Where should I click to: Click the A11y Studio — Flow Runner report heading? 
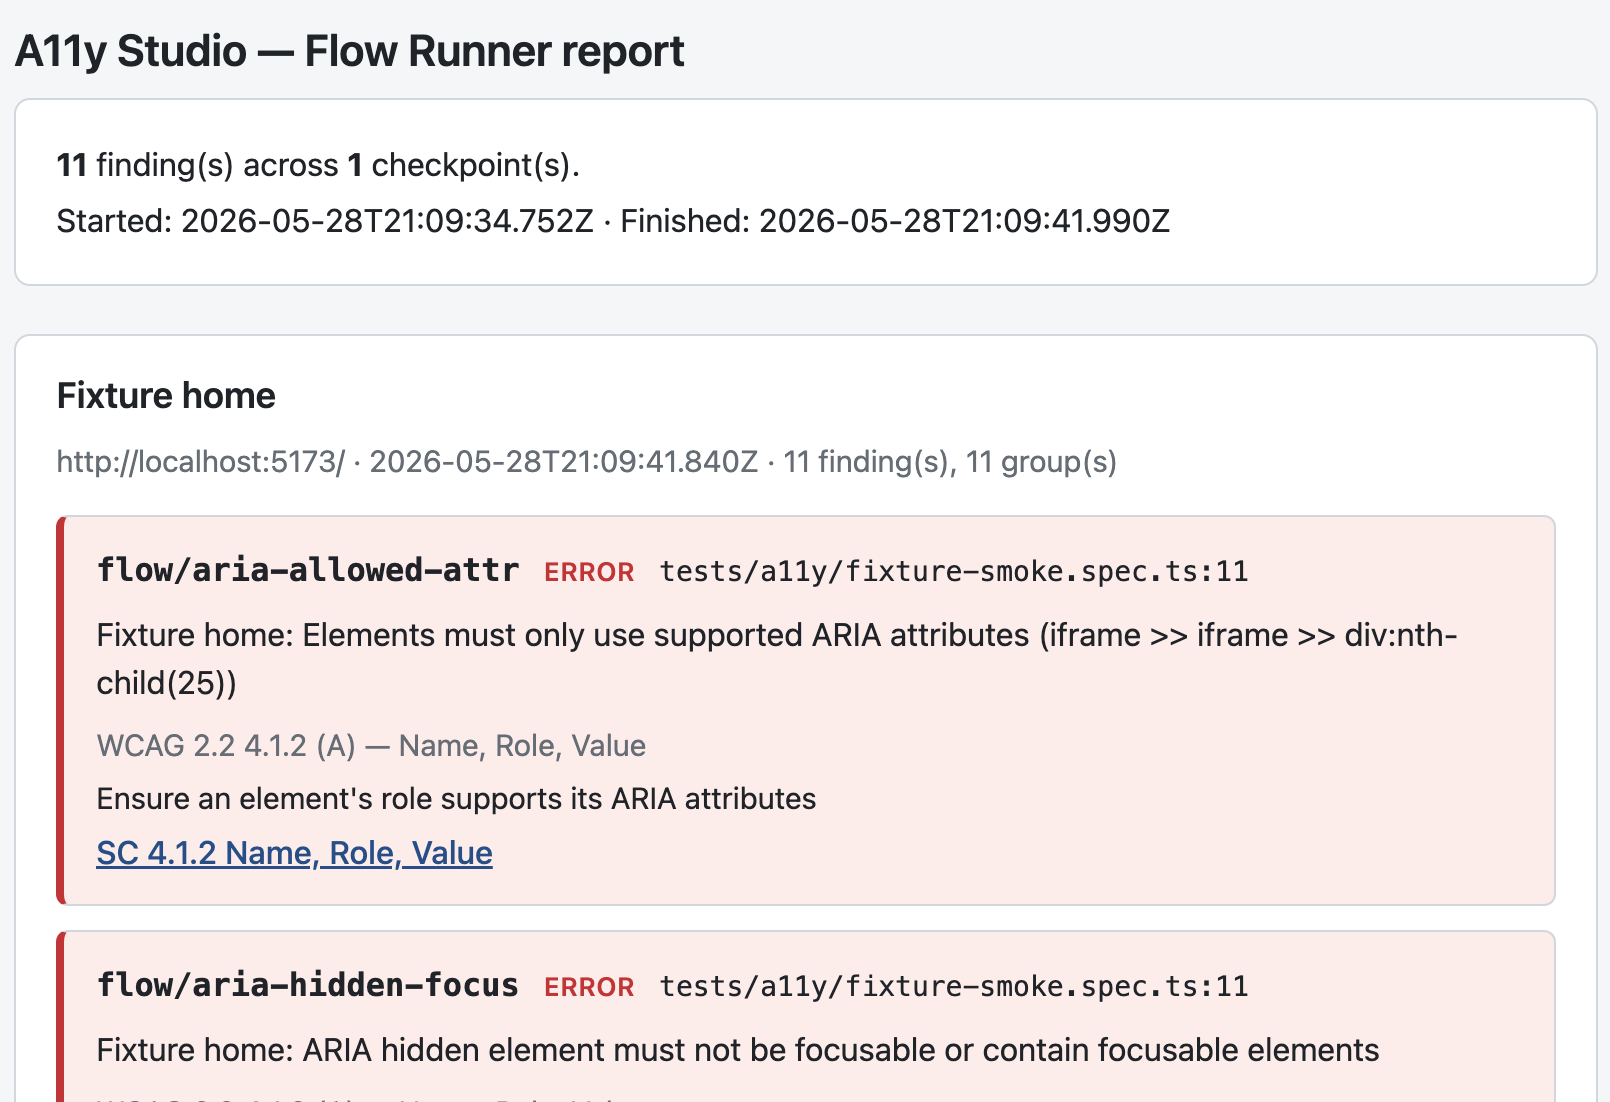[350, 51]
